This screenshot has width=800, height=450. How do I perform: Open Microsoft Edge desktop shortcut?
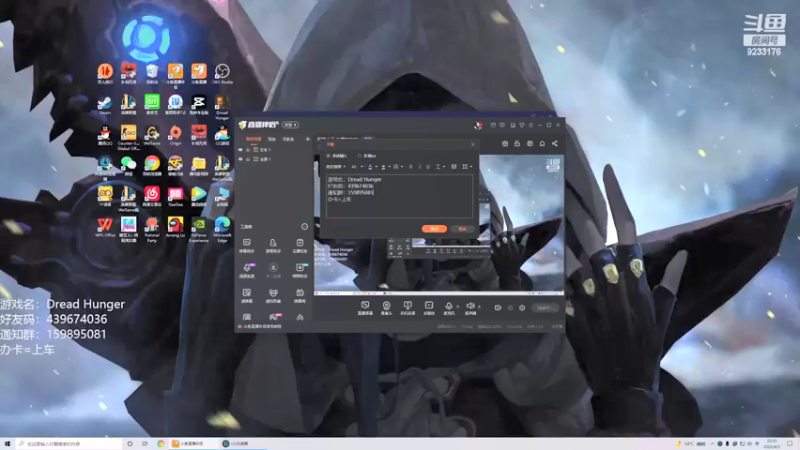222,230
